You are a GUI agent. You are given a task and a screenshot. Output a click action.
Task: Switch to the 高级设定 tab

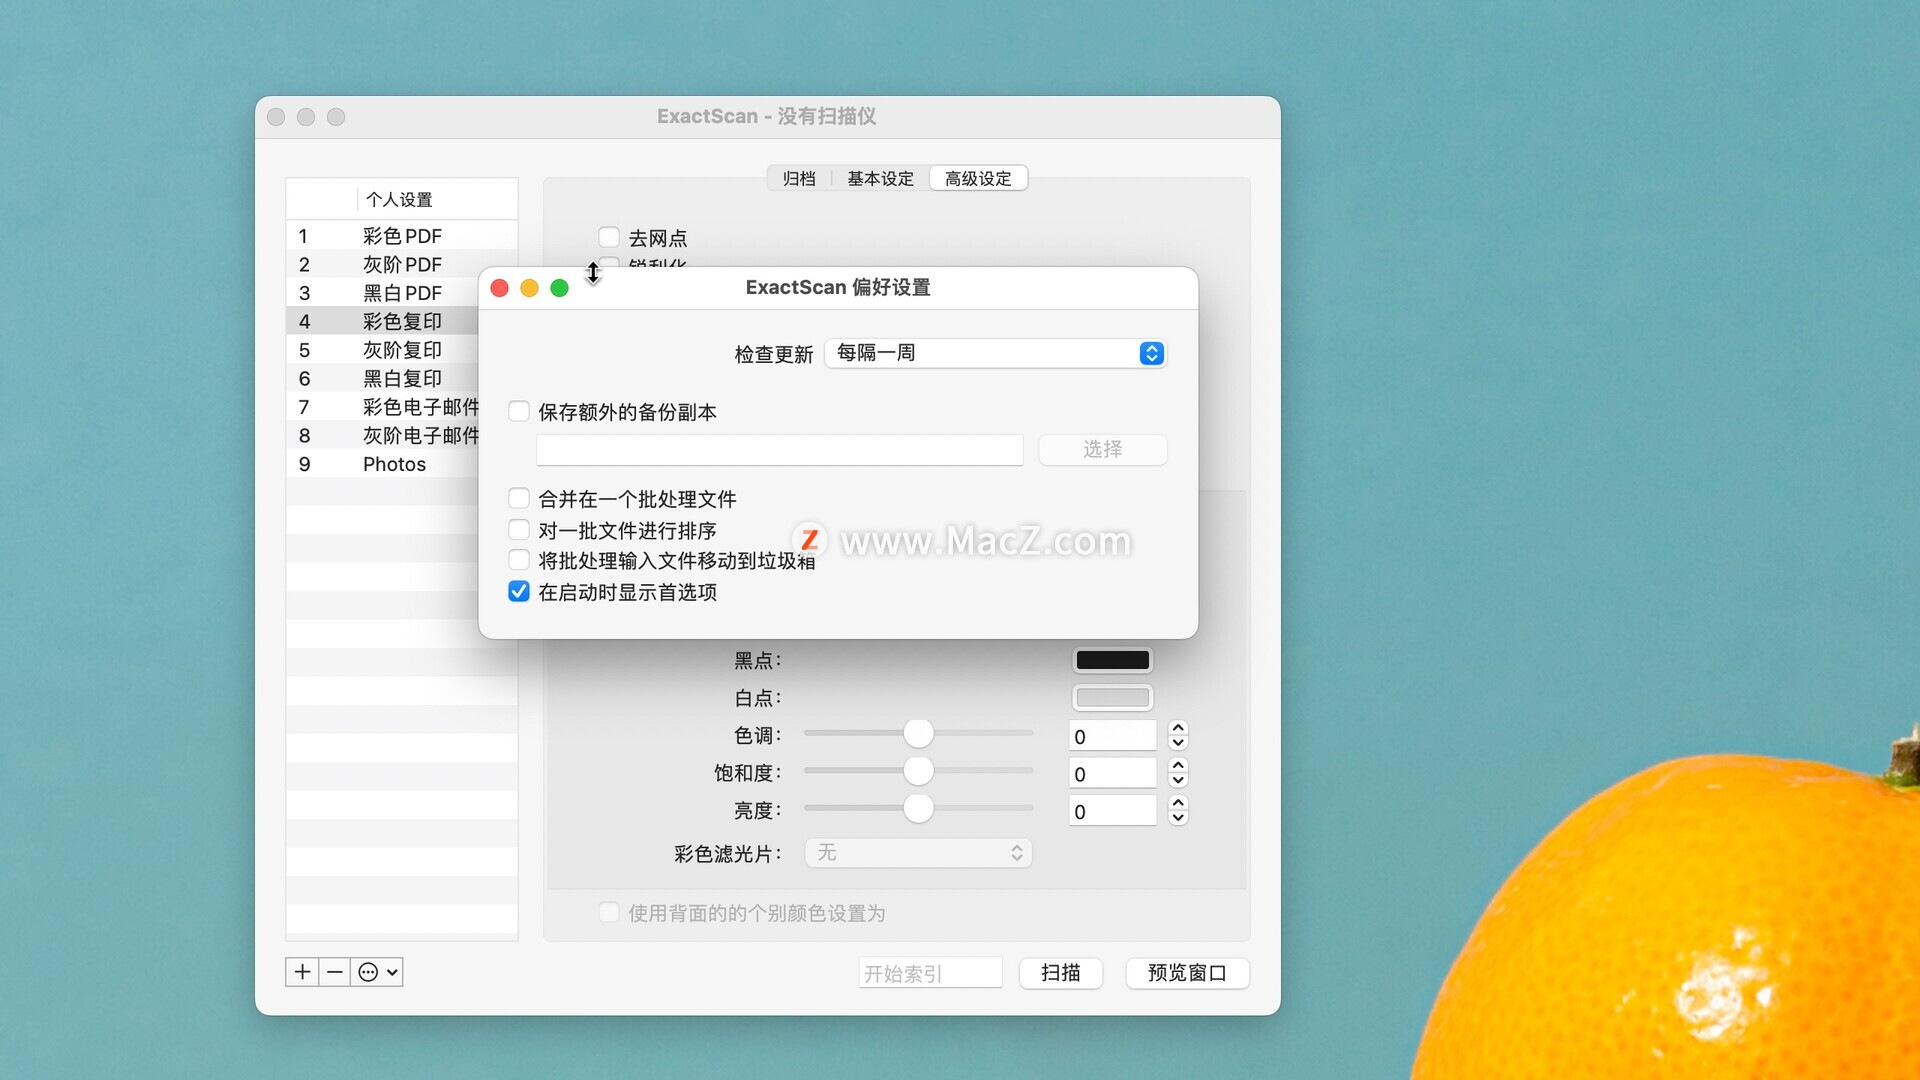pyautogui.click(x=978, y=178)
